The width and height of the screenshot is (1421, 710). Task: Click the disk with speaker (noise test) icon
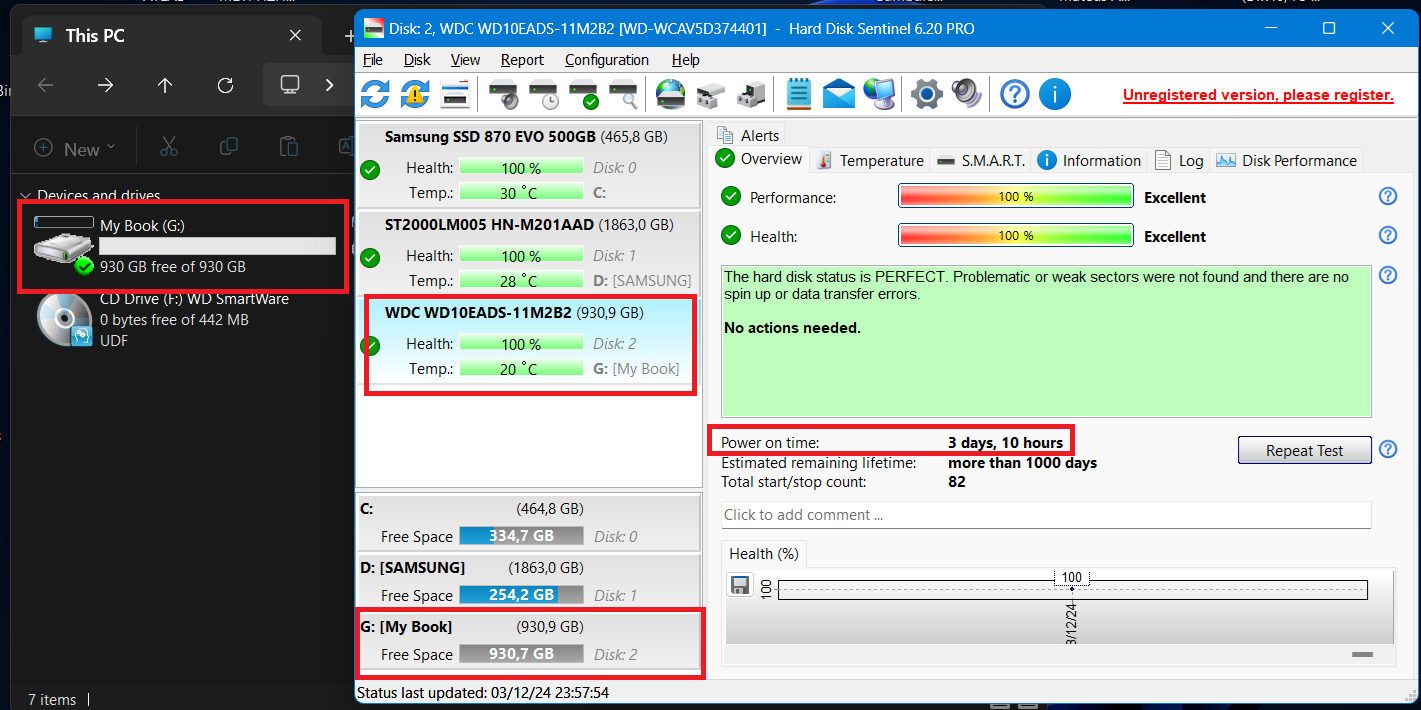click(x=503, y=95)
